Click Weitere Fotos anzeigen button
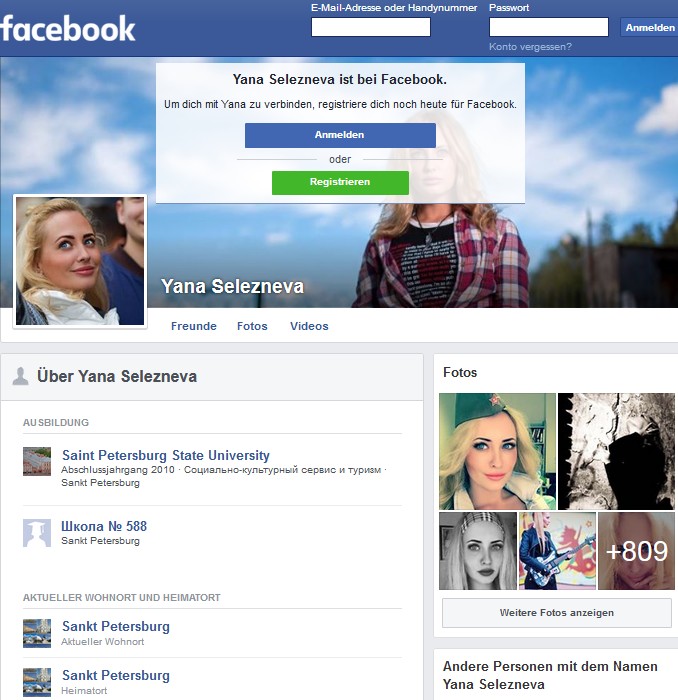Image resolution: width=678 pixels, height=700 pixels. [557, 612]
